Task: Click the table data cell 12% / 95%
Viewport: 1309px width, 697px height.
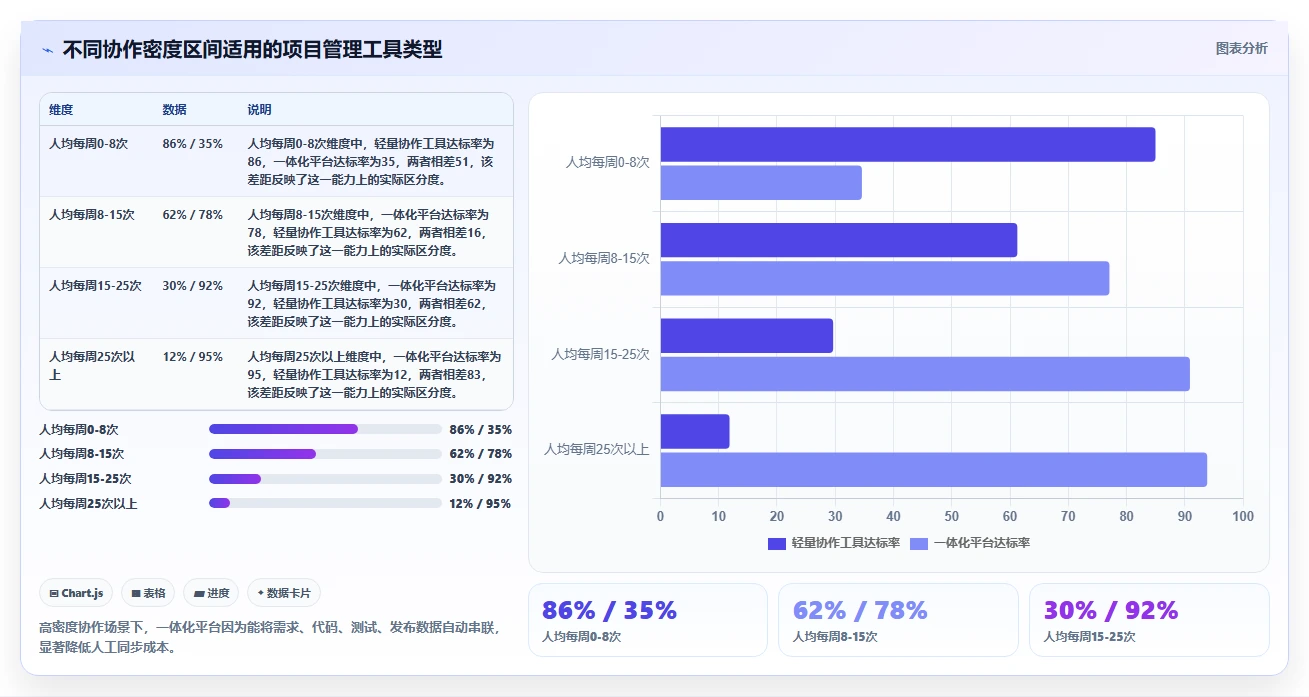Action: coord(192,357)
